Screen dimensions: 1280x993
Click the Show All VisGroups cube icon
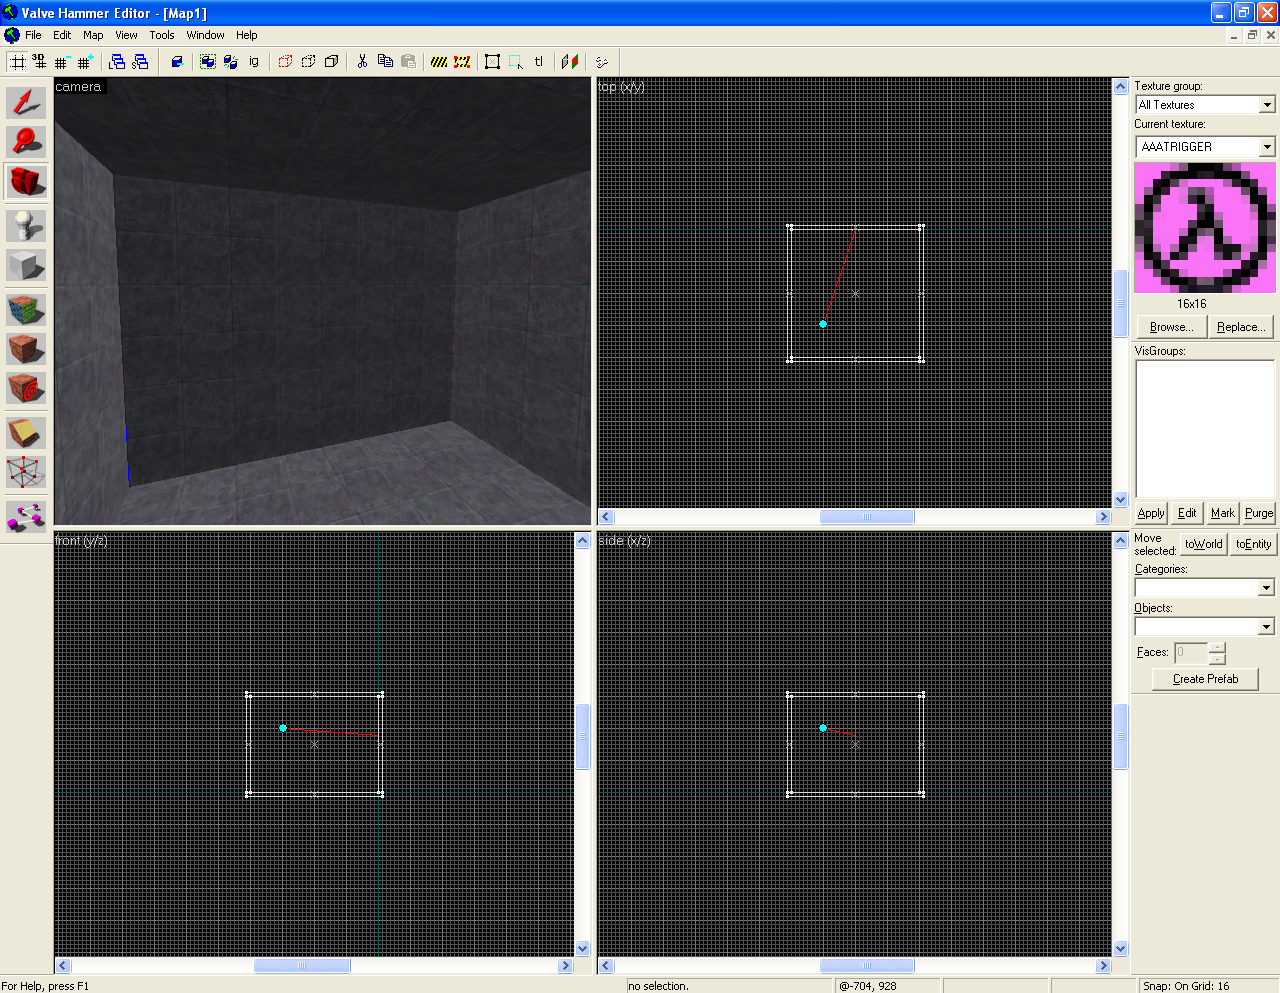coord(331,62)
